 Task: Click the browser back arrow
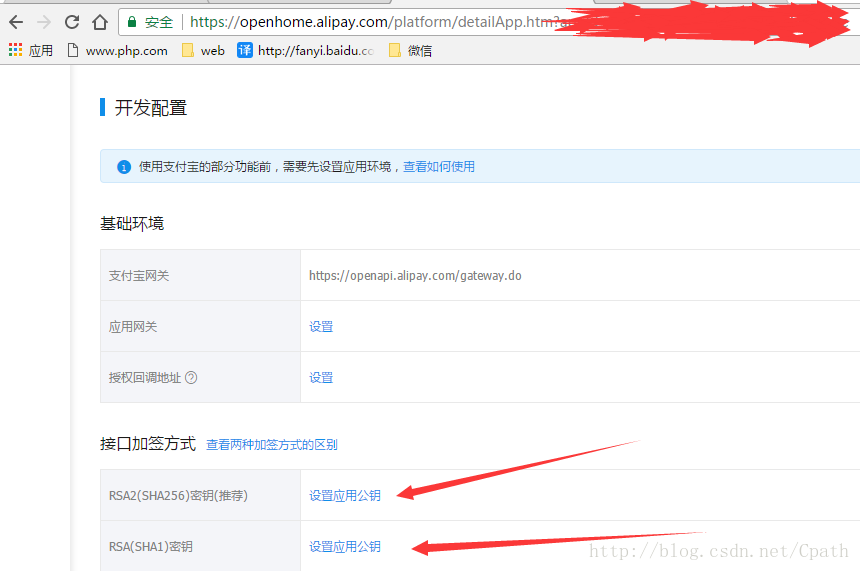click(16, 22)
